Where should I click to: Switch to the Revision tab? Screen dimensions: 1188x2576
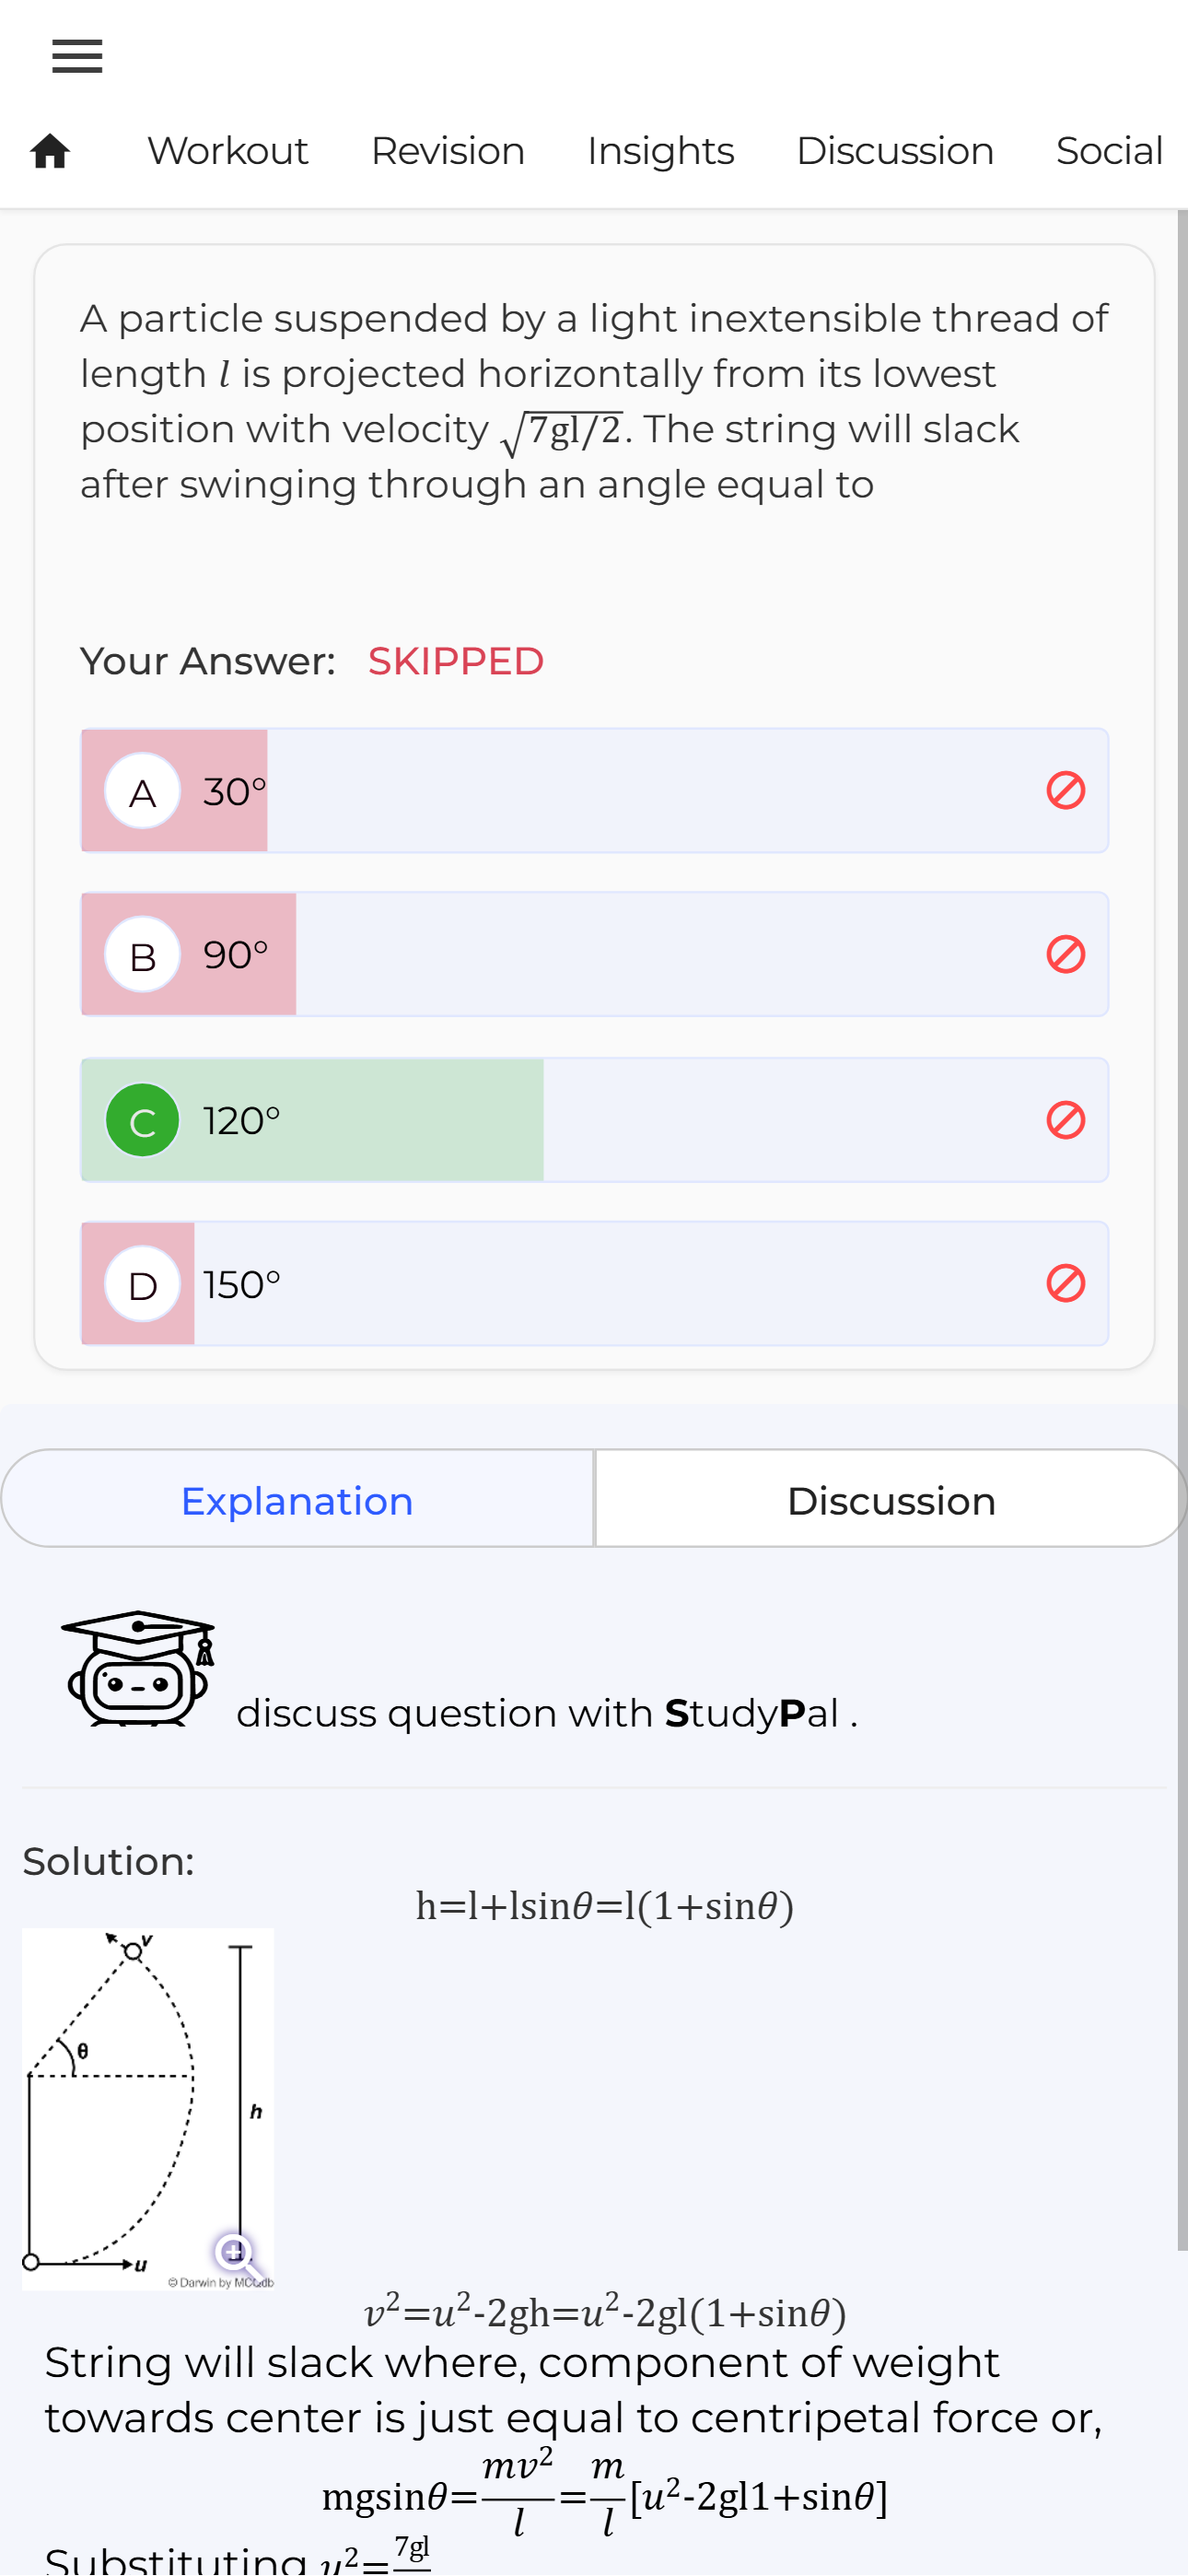(448, 151)
